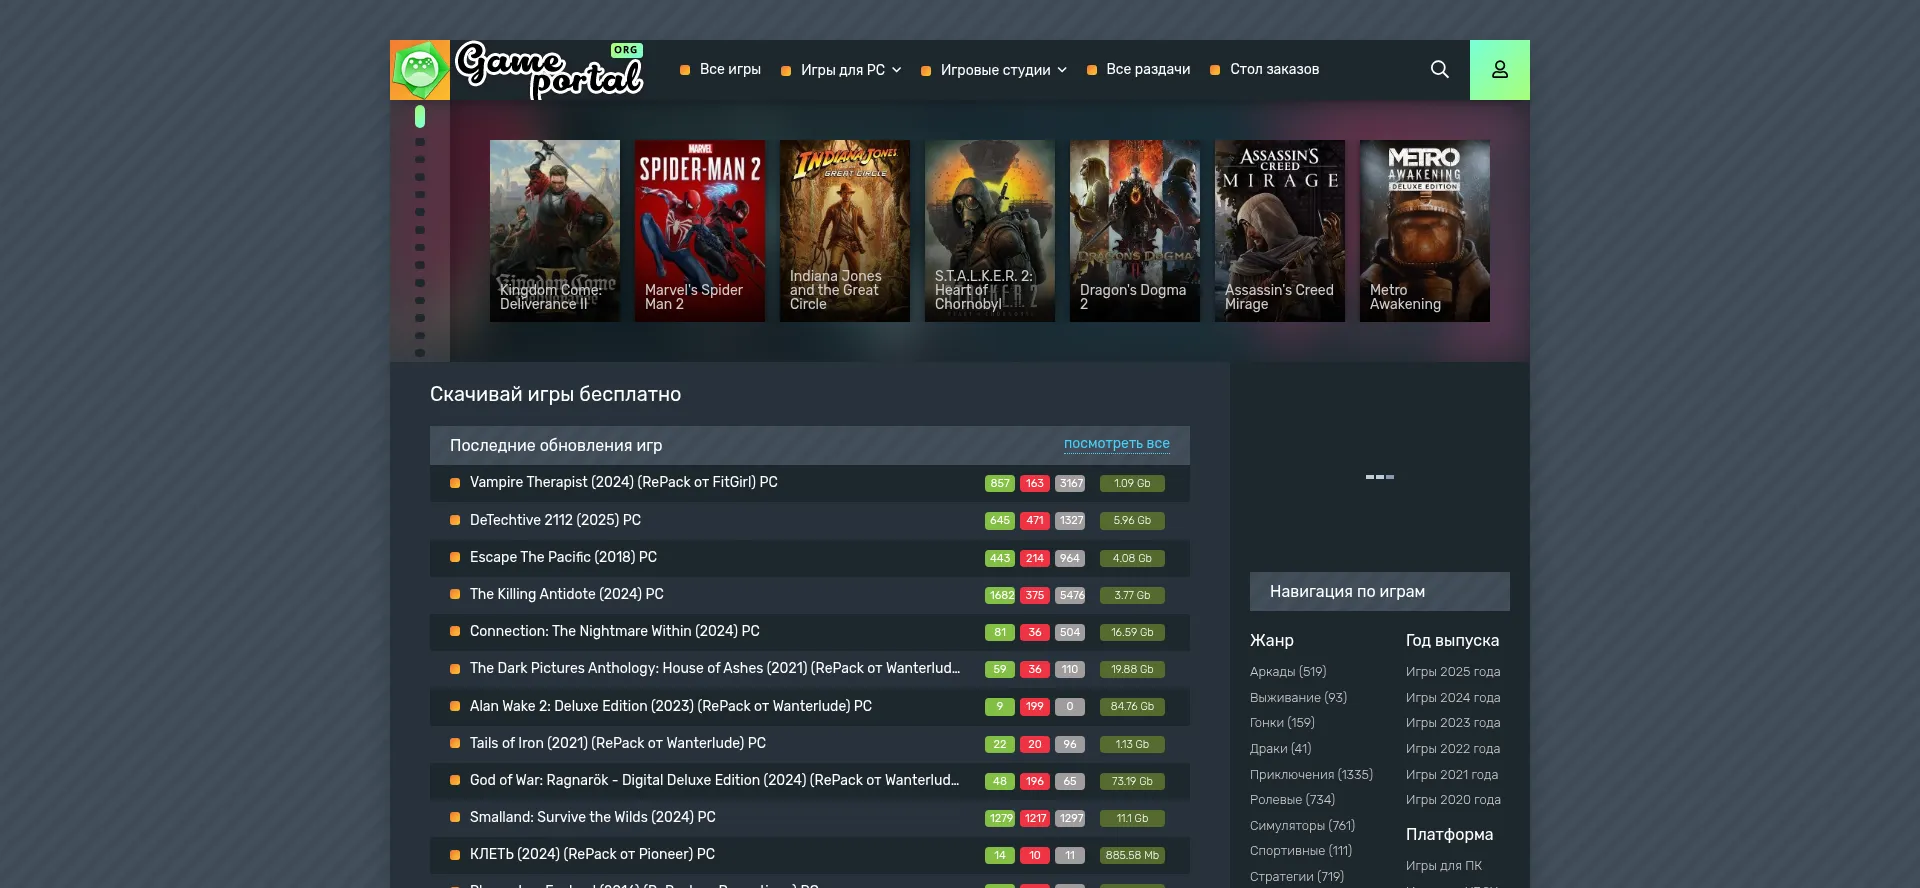Viewport: 1920px width, 888px height.
Task: Filter by Игры 2024 года
Action: (x=1453, y=697)
